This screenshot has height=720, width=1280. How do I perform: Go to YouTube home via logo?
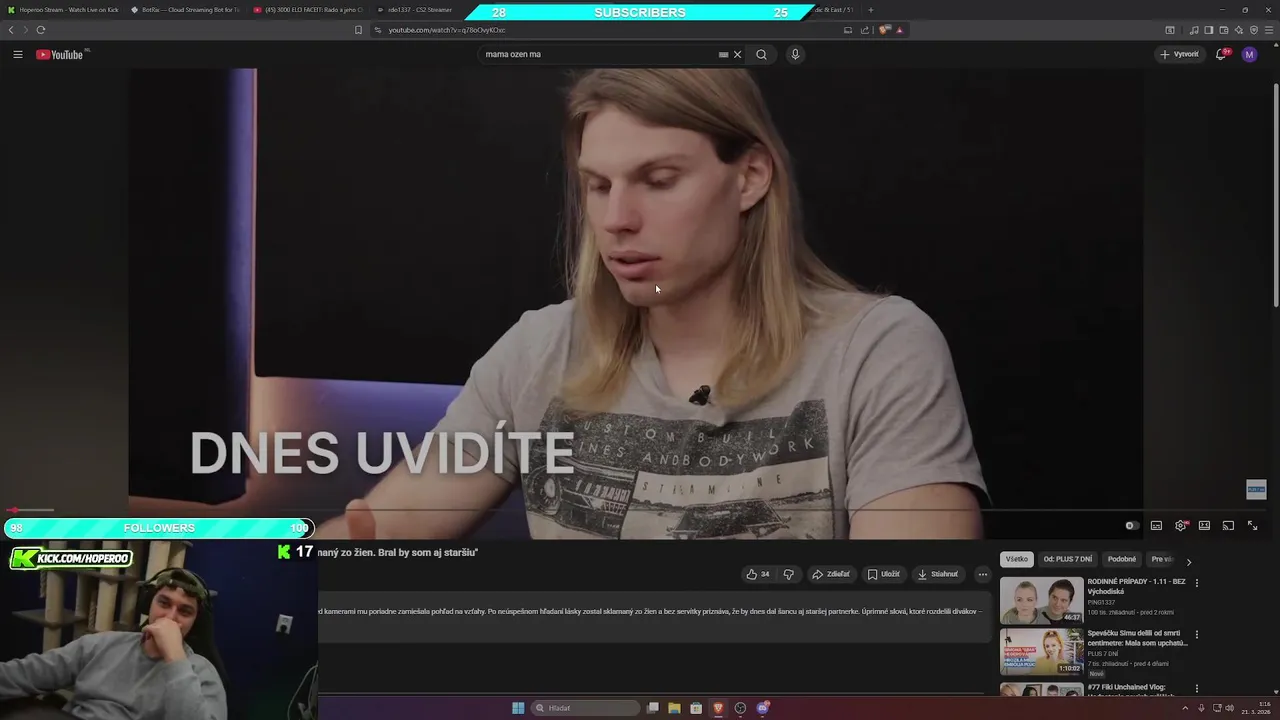(60, 54)
